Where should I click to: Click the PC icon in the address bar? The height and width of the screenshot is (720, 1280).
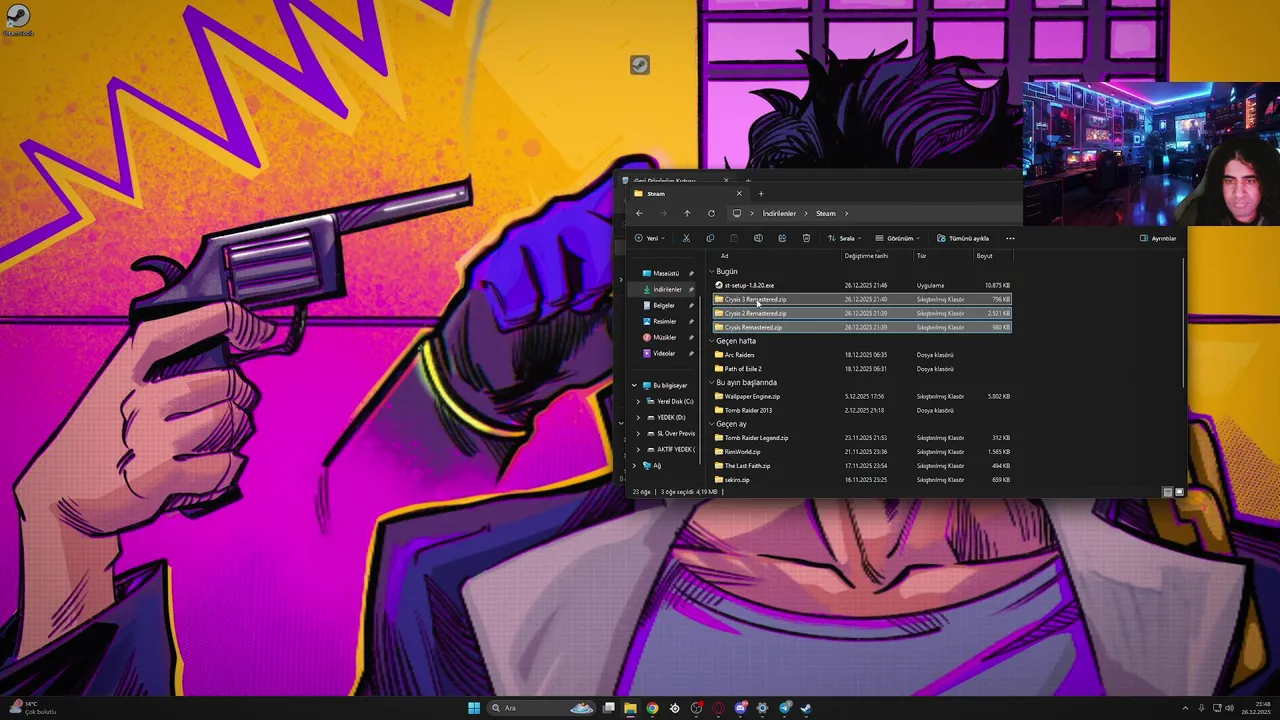click(737, 213)
